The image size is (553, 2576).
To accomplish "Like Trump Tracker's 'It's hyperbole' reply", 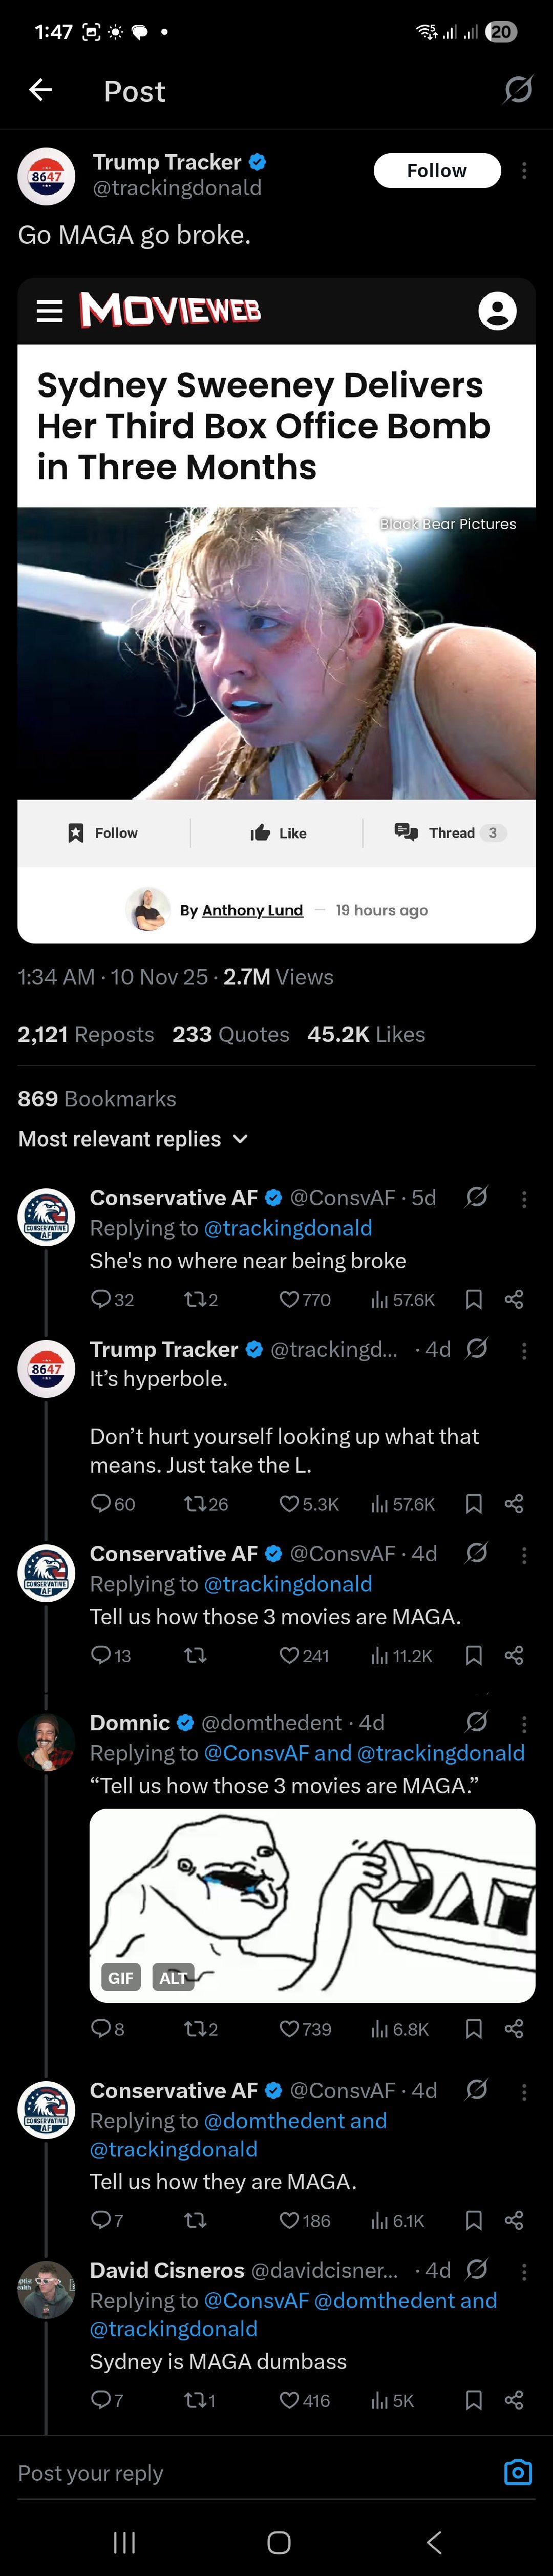I will [308, 1503].
